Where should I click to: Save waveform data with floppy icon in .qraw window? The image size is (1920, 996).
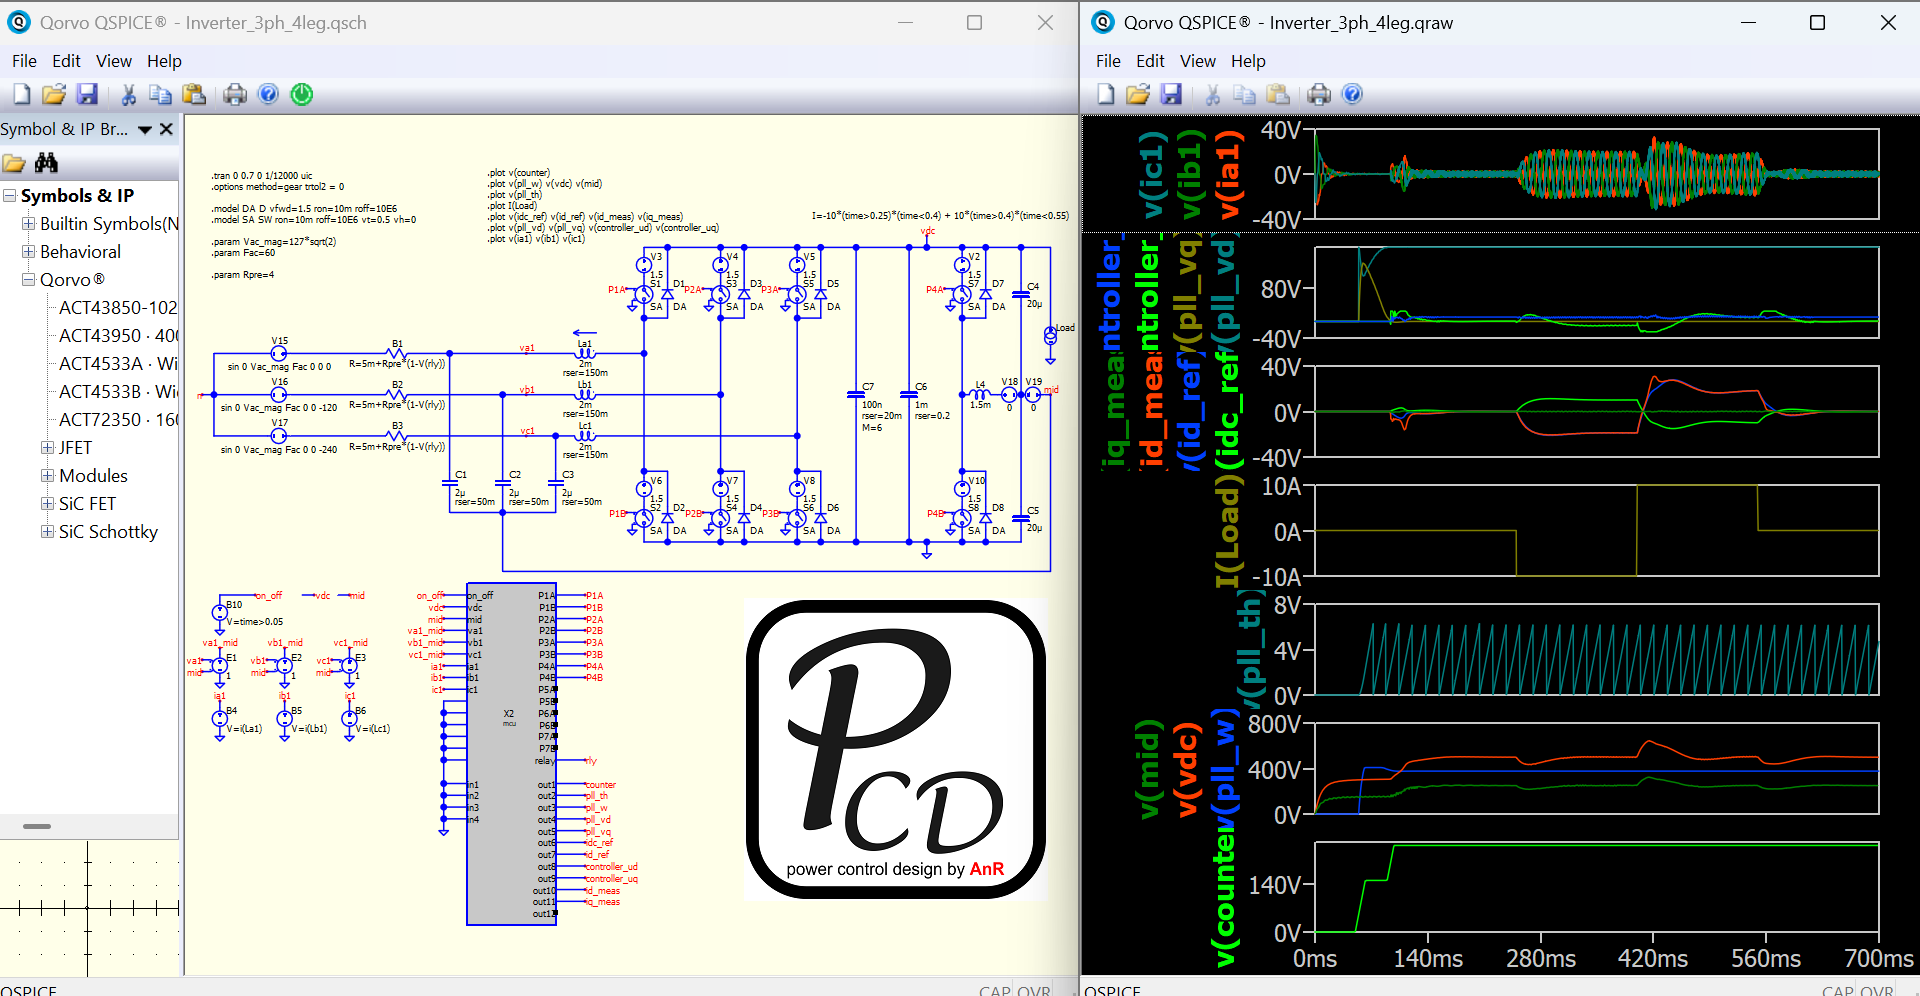1172,94
